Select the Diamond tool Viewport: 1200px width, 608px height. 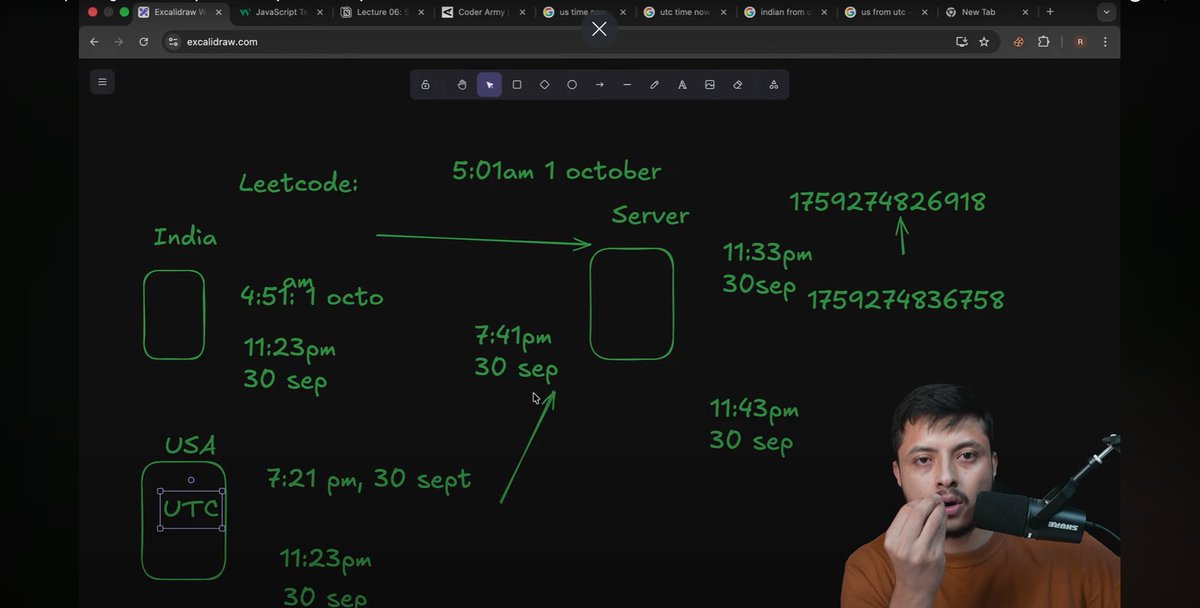click(x=545, y=85)
